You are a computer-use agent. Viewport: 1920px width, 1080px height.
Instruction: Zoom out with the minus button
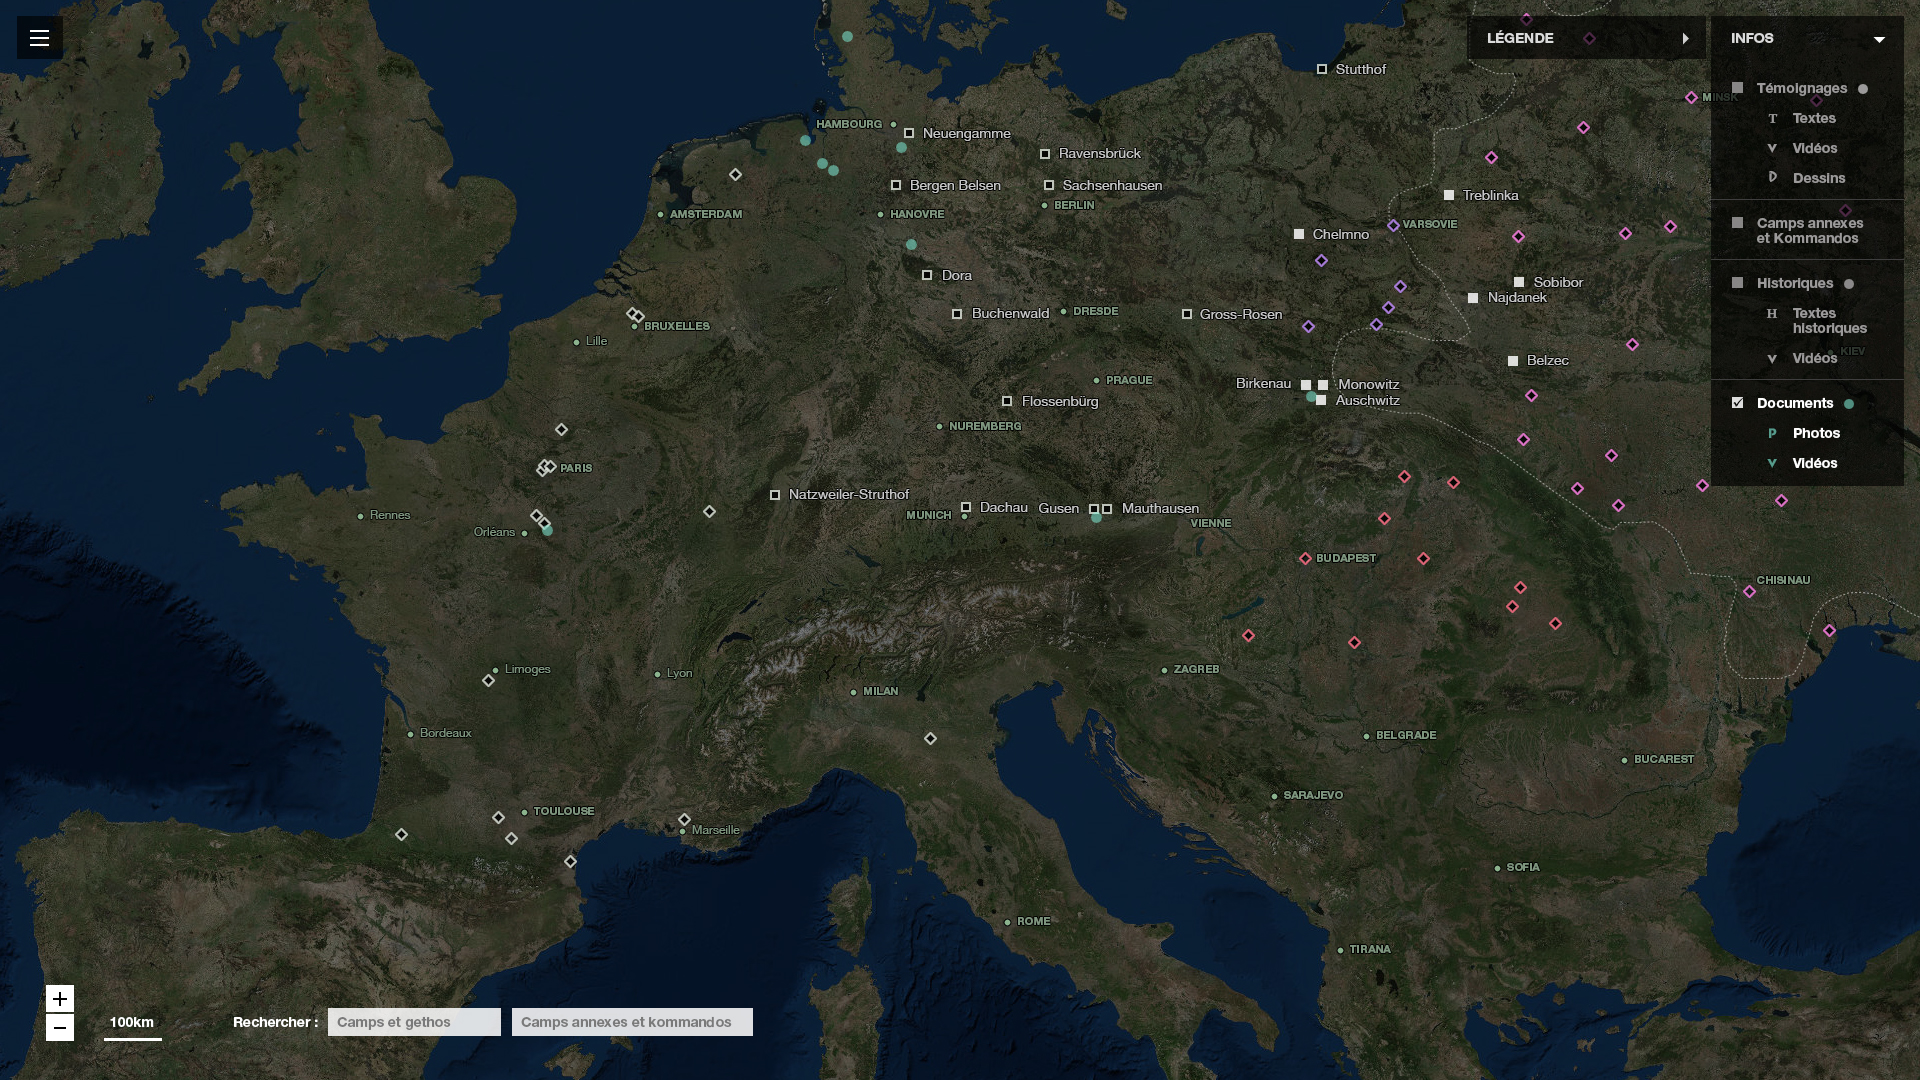(x=60, y=1028)
